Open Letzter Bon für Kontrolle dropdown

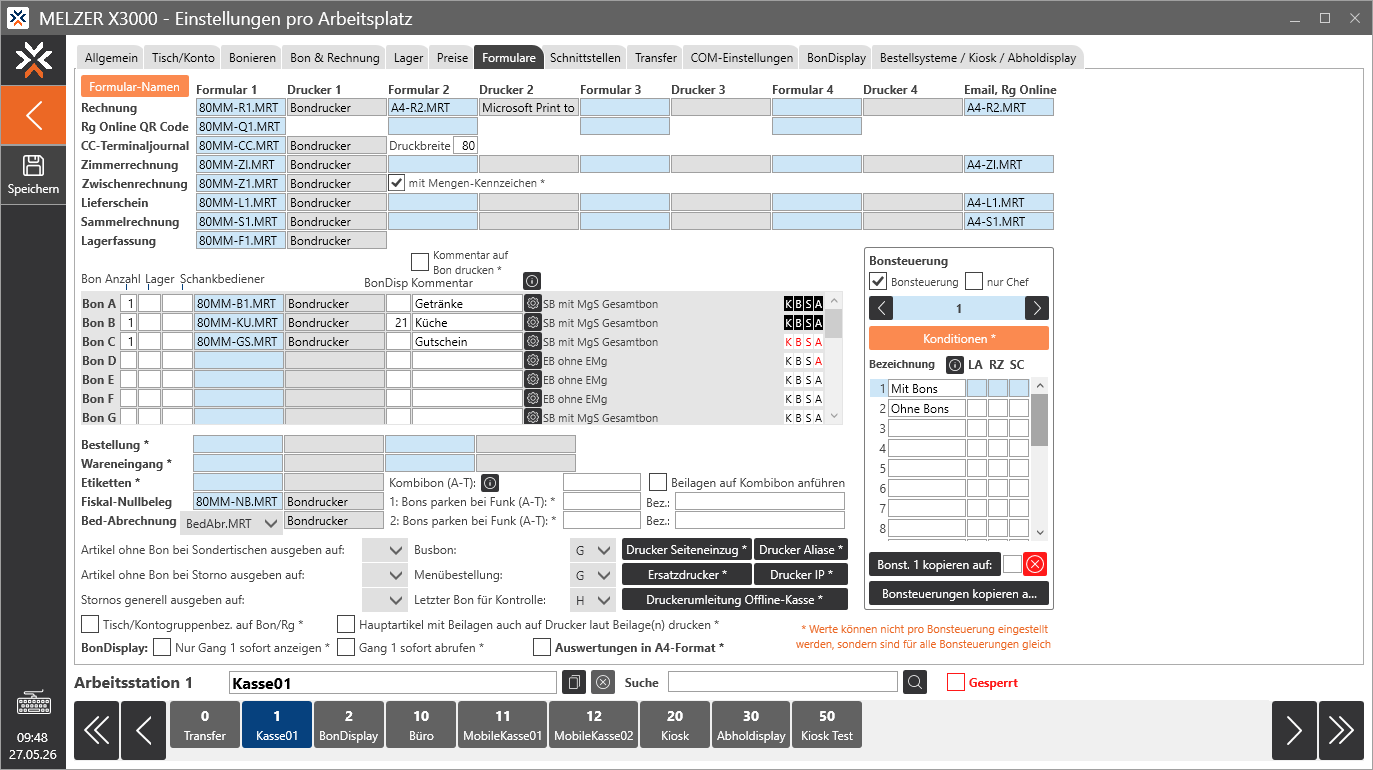[592, 600]
